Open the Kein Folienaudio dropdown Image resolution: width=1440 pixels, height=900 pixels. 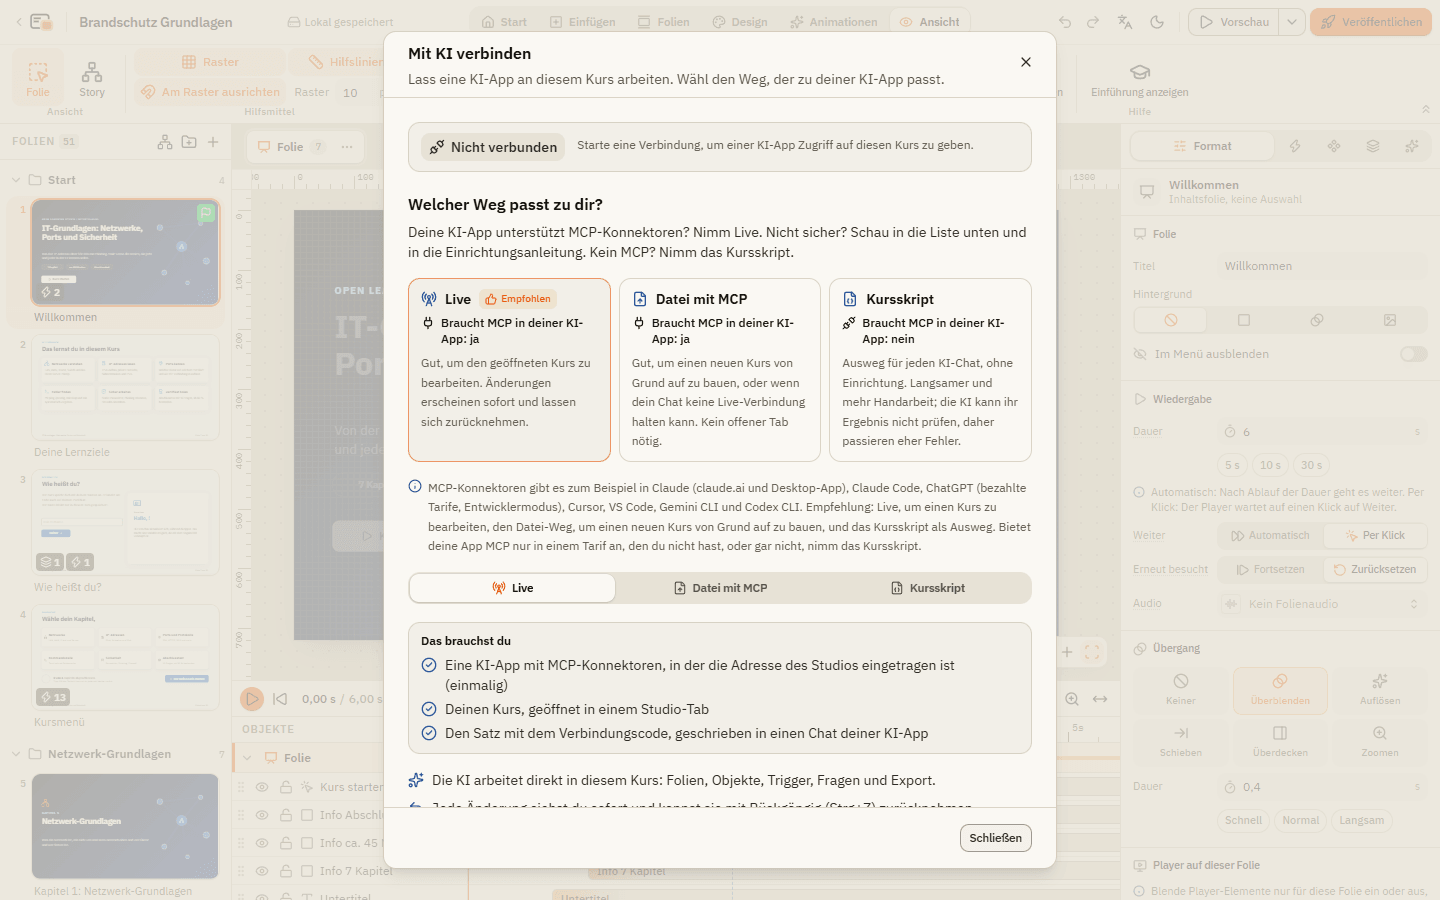[x=1322, y=604]
